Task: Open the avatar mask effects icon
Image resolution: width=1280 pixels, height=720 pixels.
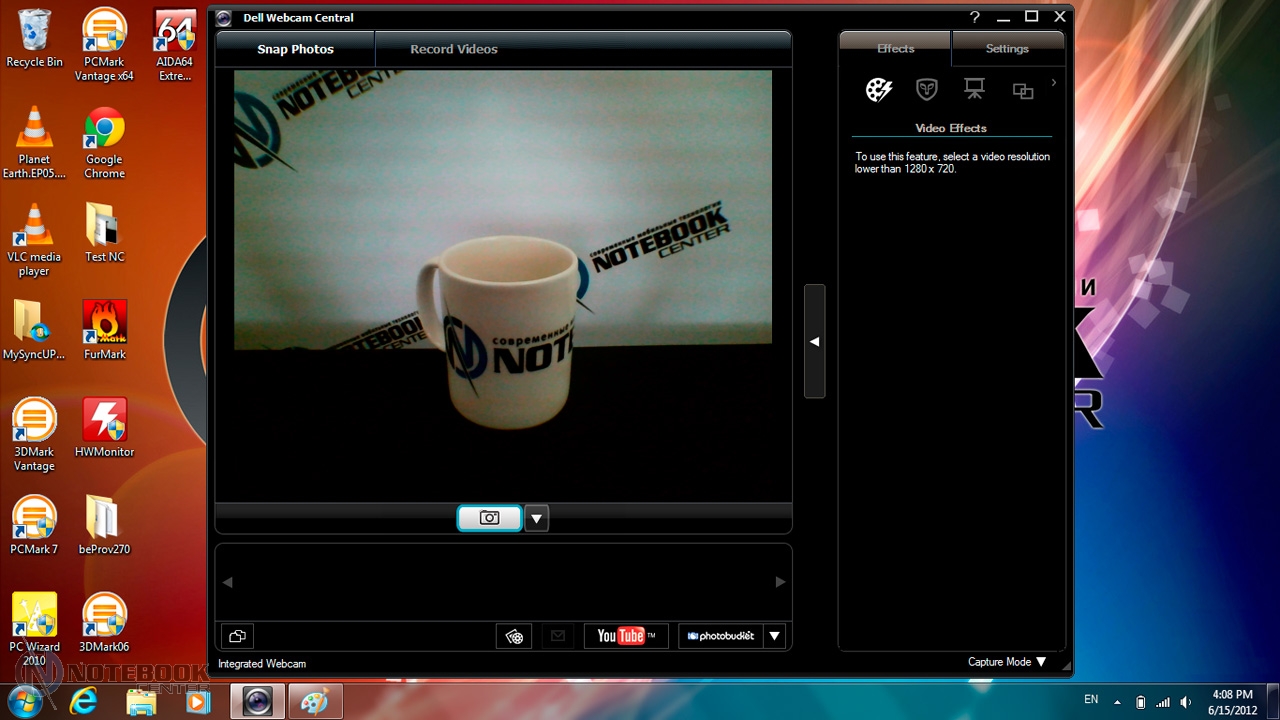Action: pos(927,90)
